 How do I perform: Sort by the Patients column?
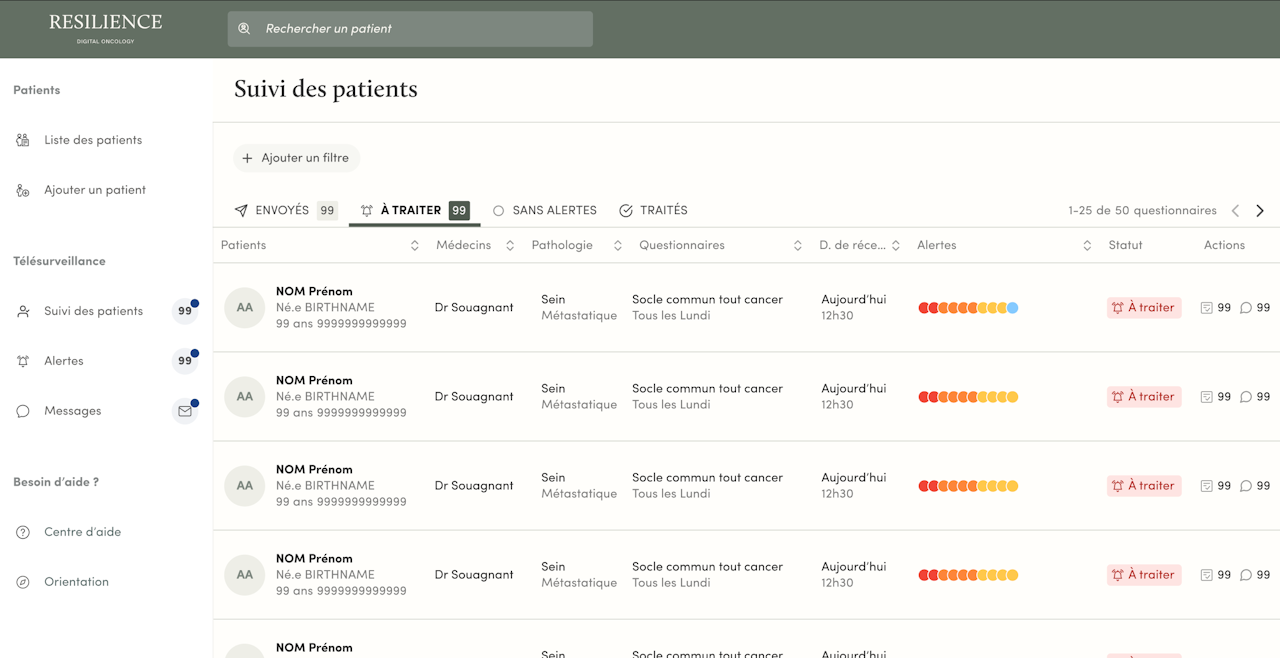pyautogui.click(x=414, y=245)
